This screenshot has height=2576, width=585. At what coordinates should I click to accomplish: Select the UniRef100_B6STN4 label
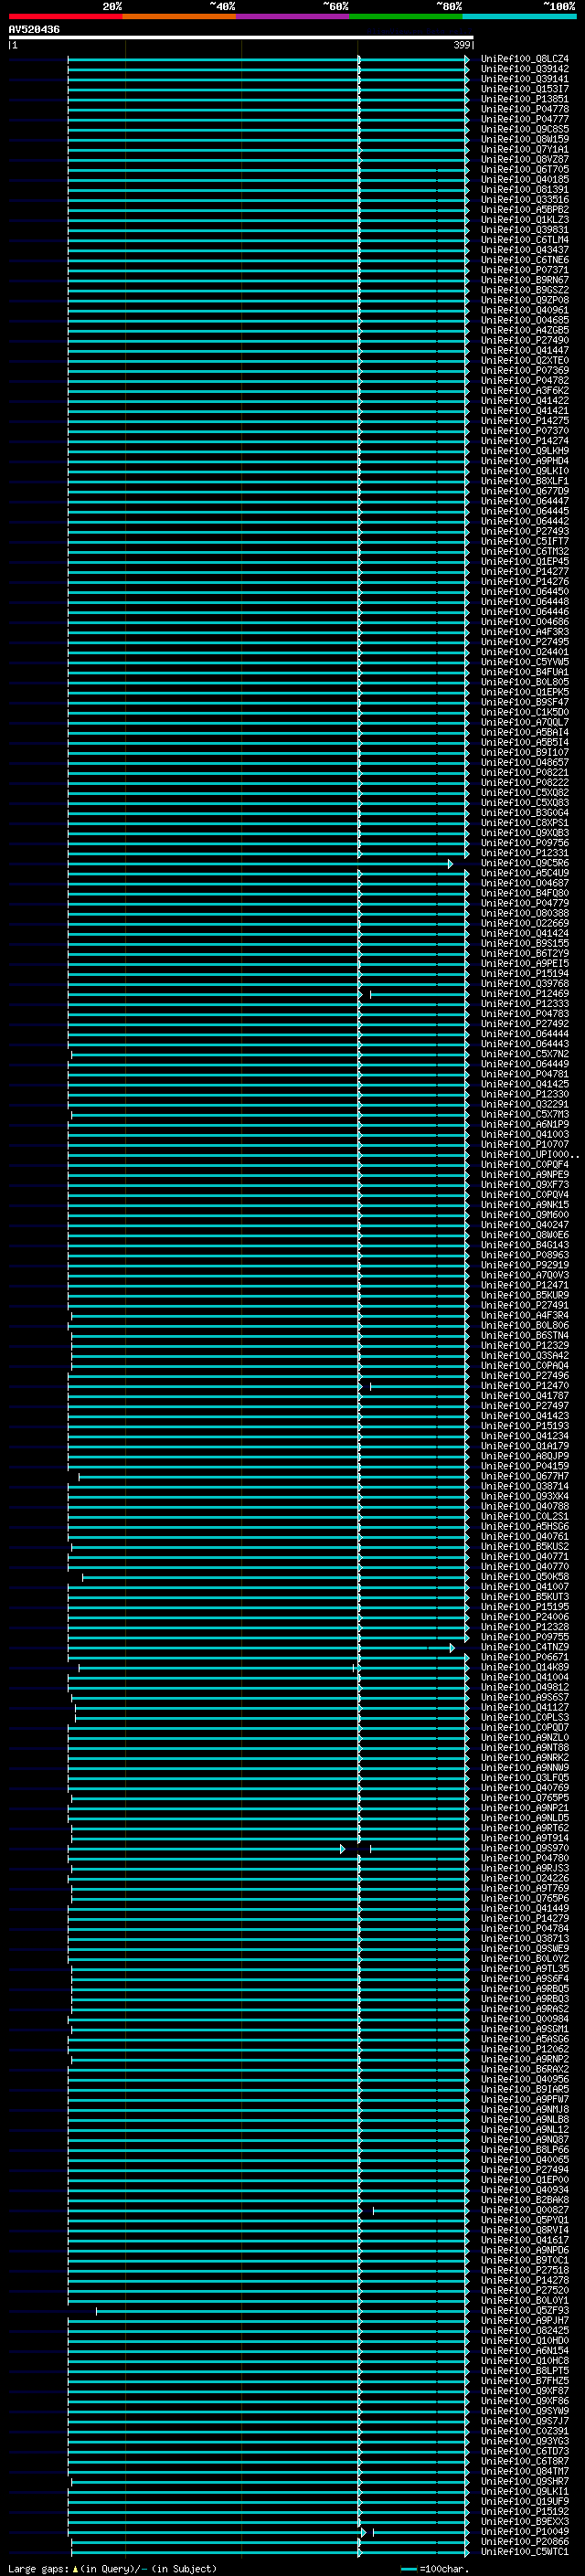tap(524, 1335)
